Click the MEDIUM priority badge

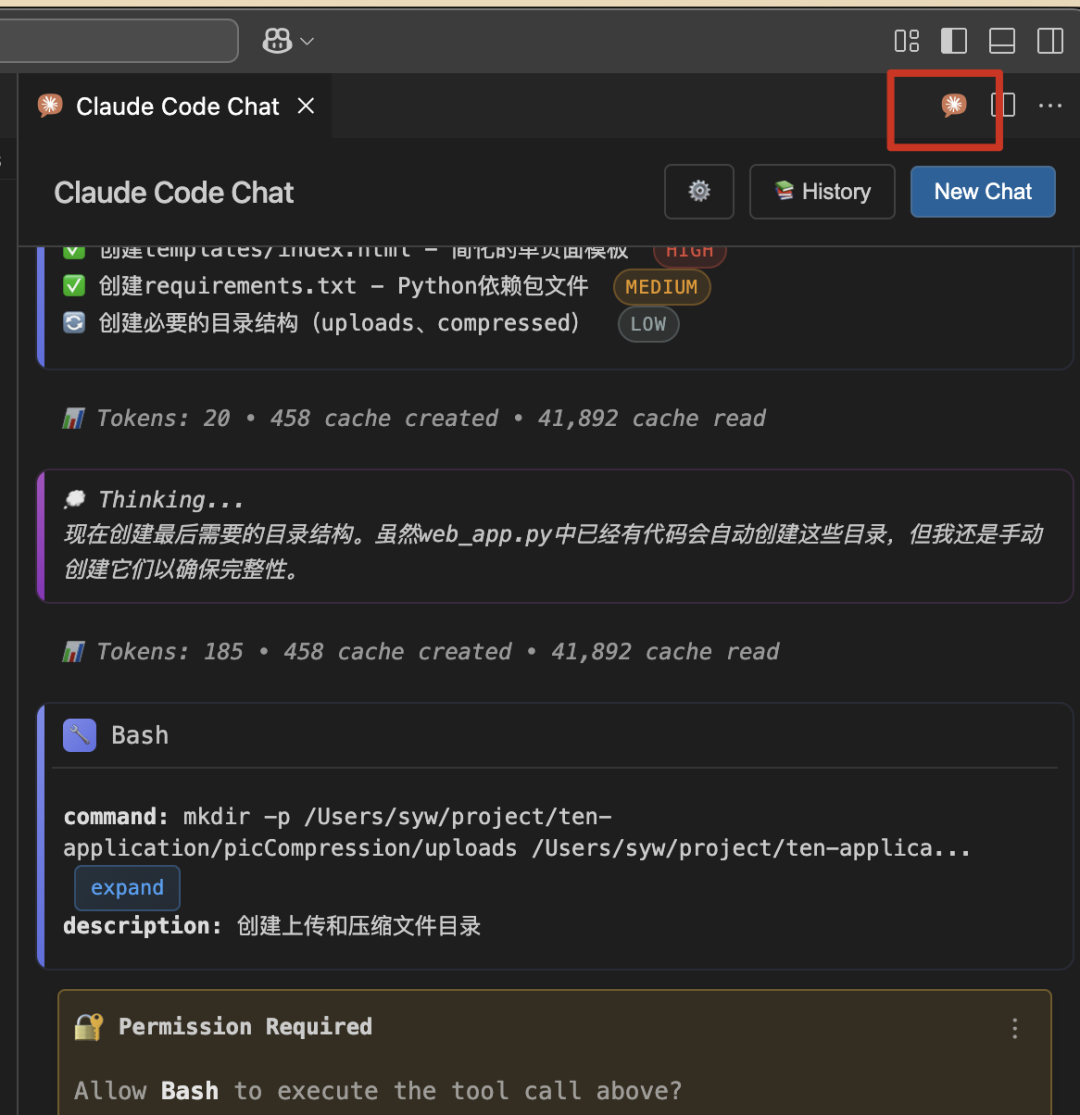click(x=661, y=287)
